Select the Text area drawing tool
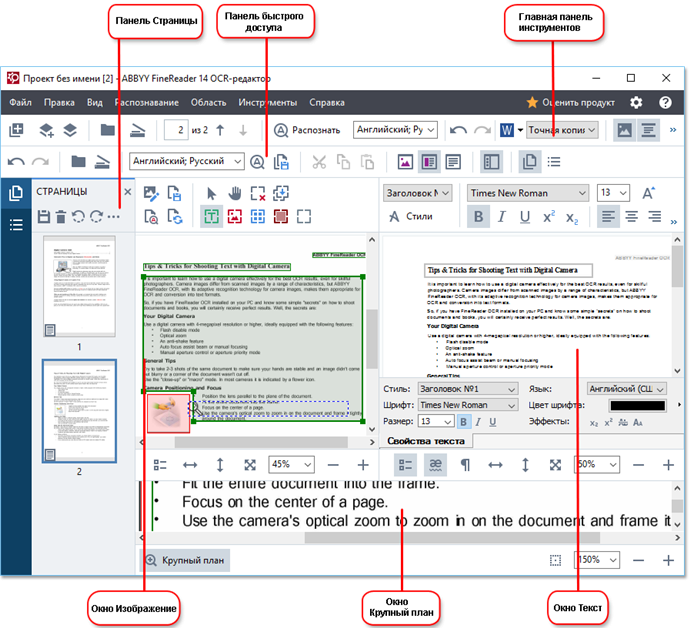 211,216
